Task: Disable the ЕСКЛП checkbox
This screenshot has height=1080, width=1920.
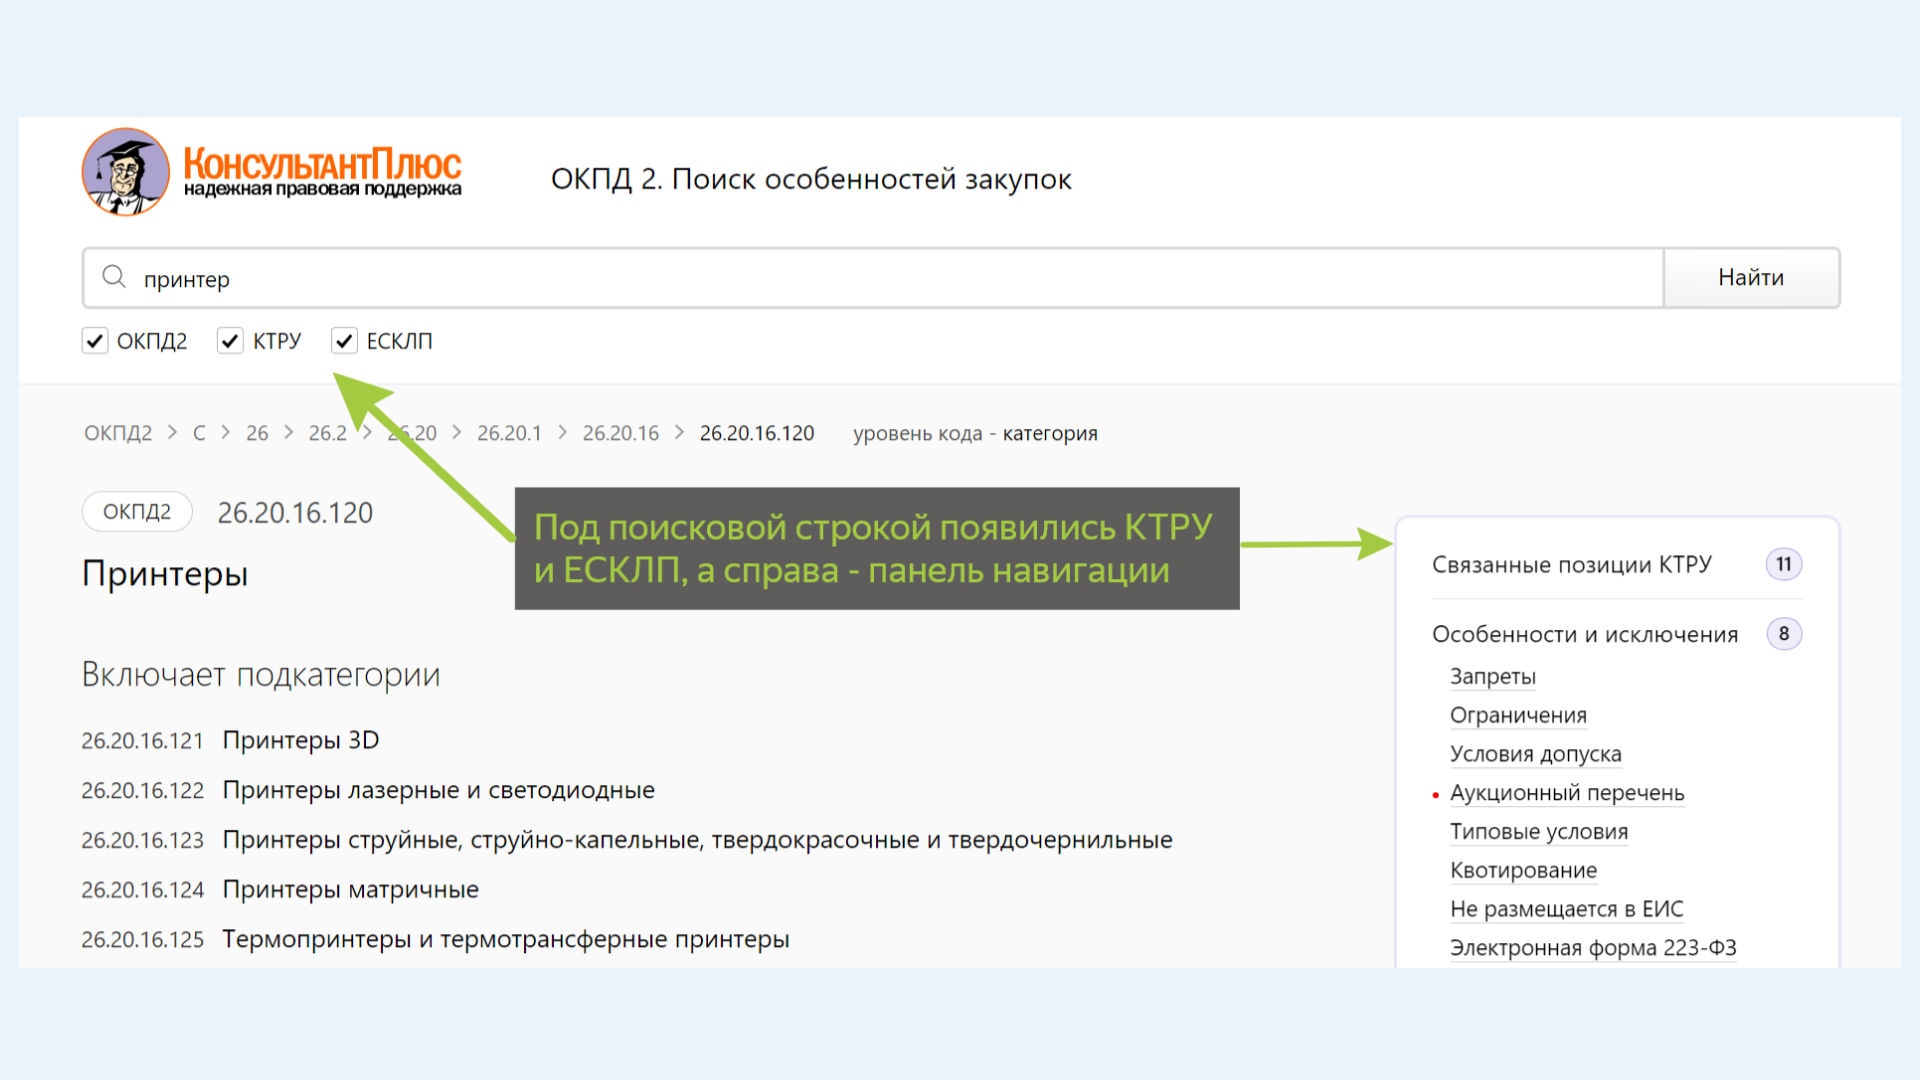Action: pos(345,341)
